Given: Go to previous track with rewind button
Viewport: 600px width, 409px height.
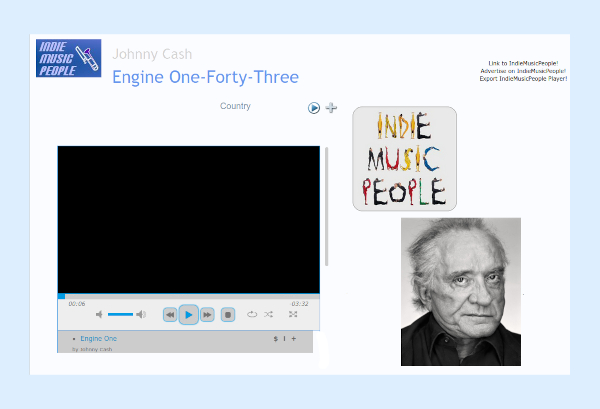Looking at the screenshot, I should click(x=170, y=315).
